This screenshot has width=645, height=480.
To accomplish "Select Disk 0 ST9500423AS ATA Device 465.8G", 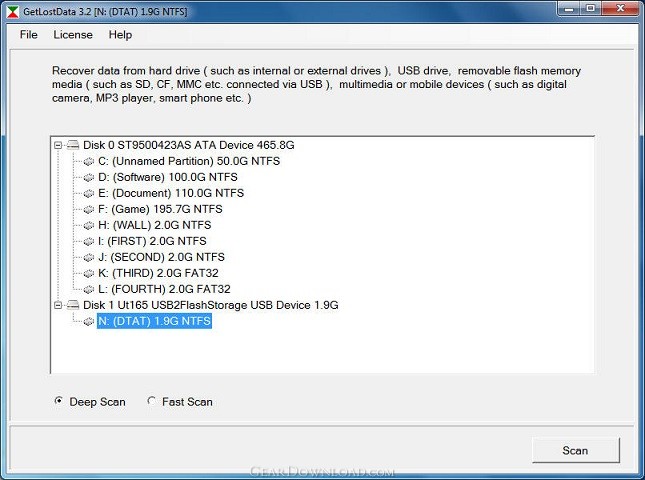I will tap(189, 145).
